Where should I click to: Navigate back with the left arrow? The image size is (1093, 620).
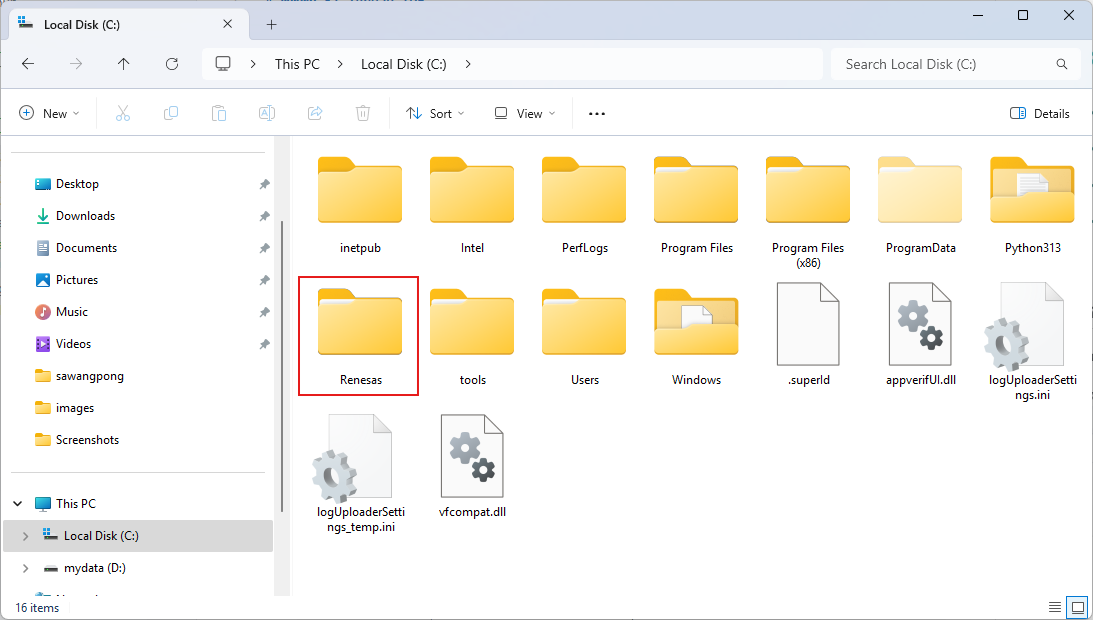(x=28, y=64)
